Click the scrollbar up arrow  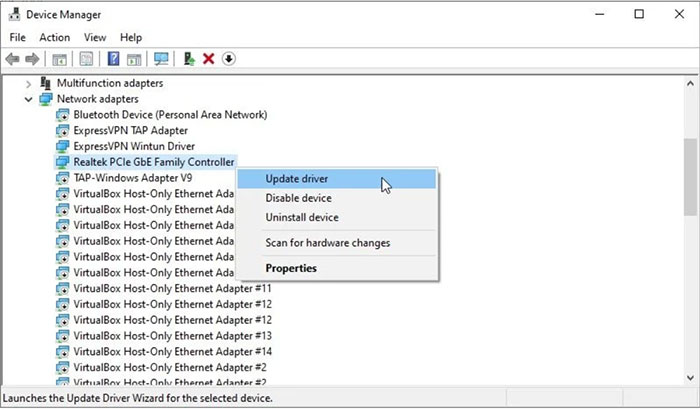pyautogui.click(x=690, y=84)
